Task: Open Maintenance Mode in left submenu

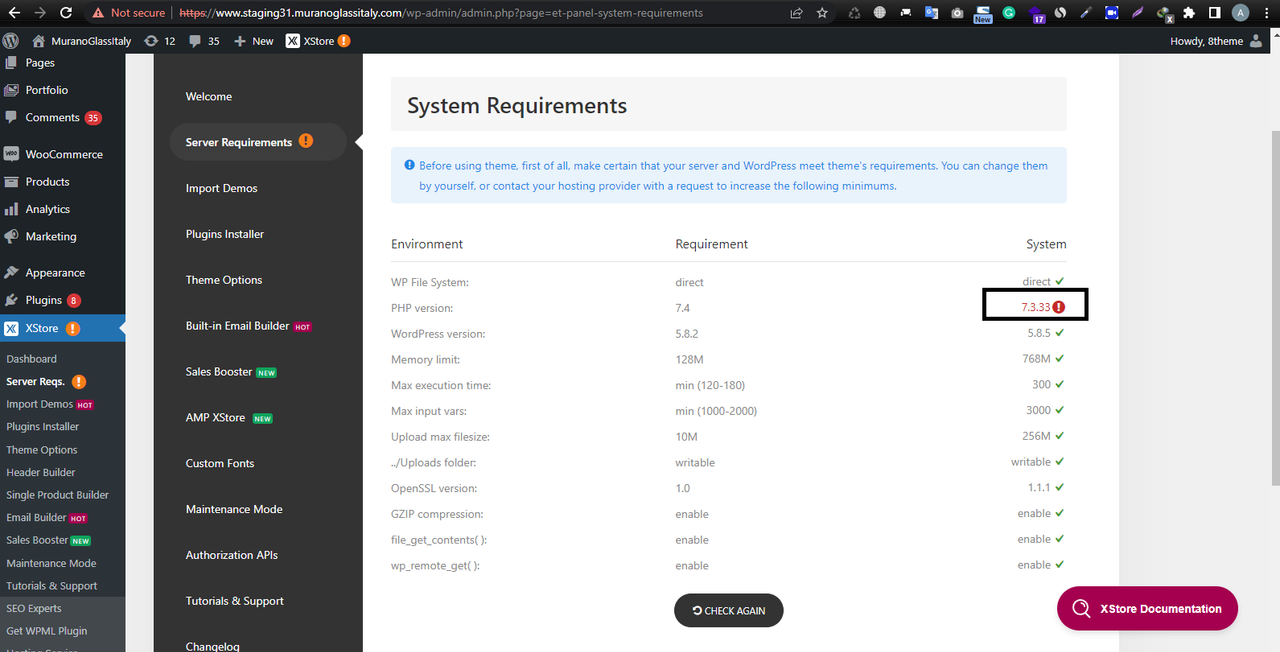Action: coord(51,563)
